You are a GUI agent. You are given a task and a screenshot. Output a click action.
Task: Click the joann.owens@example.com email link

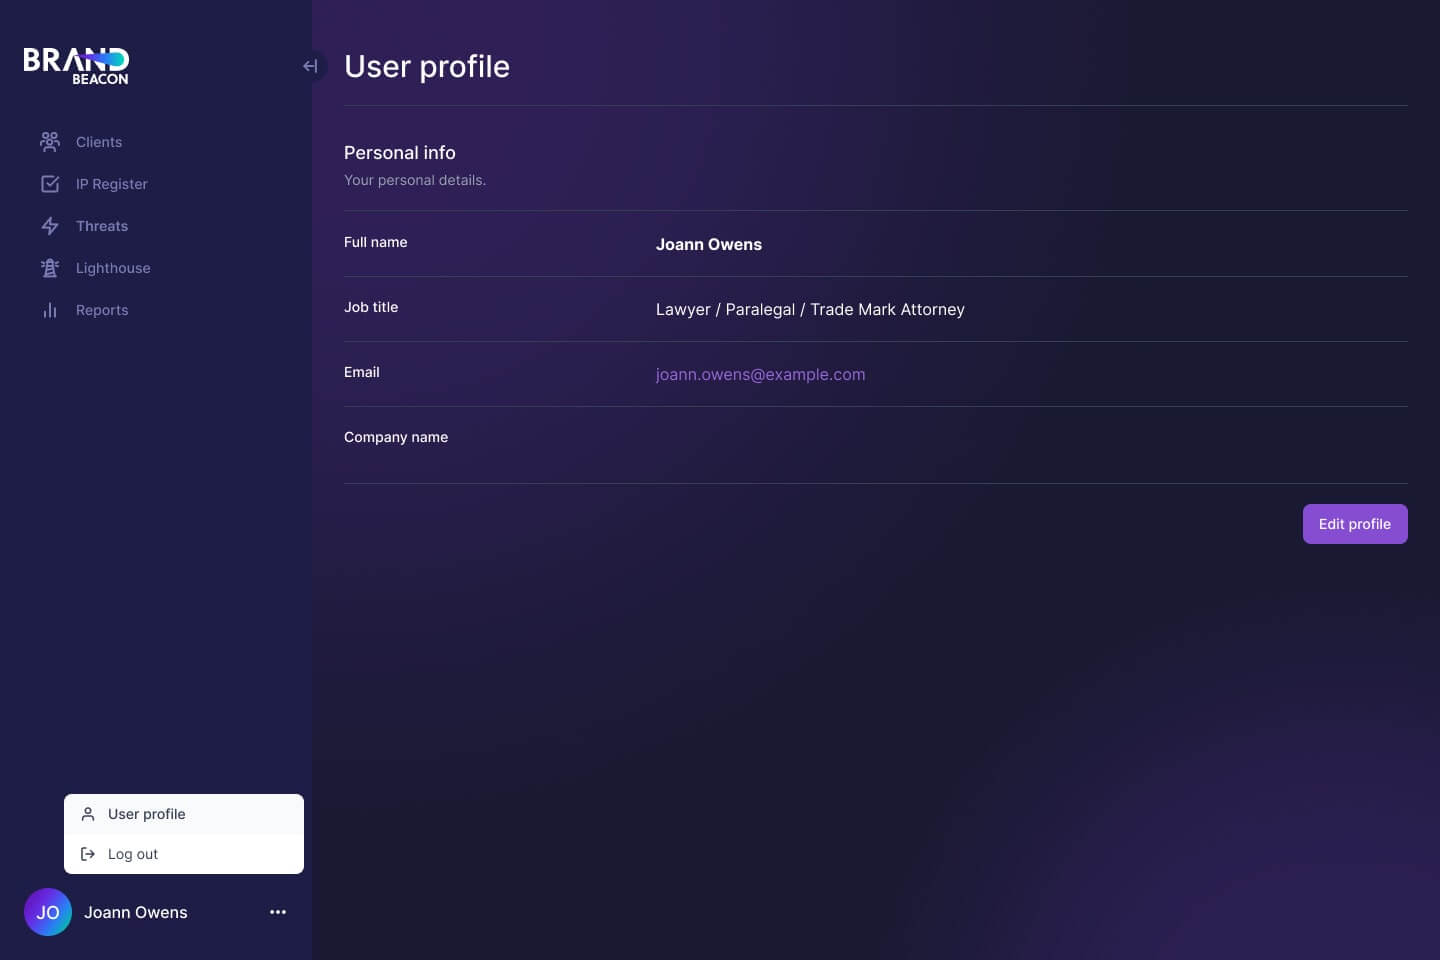tap(760, 374)
